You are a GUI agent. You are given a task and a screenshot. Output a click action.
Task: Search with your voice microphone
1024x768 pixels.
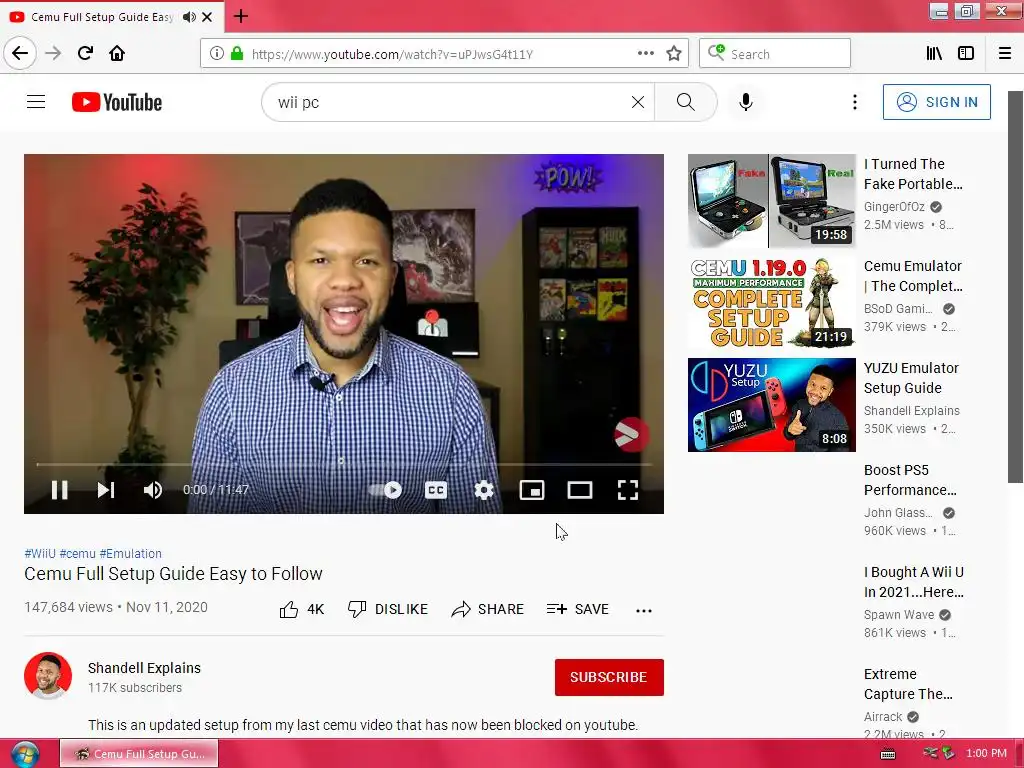coord(746,102)
